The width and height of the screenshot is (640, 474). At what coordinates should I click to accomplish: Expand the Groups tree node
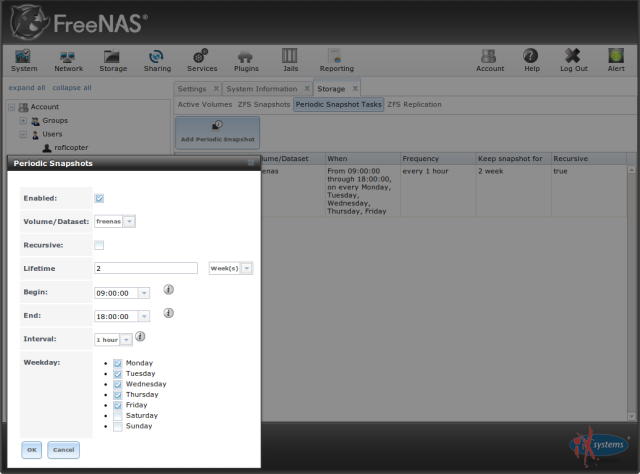coord(23,121)
